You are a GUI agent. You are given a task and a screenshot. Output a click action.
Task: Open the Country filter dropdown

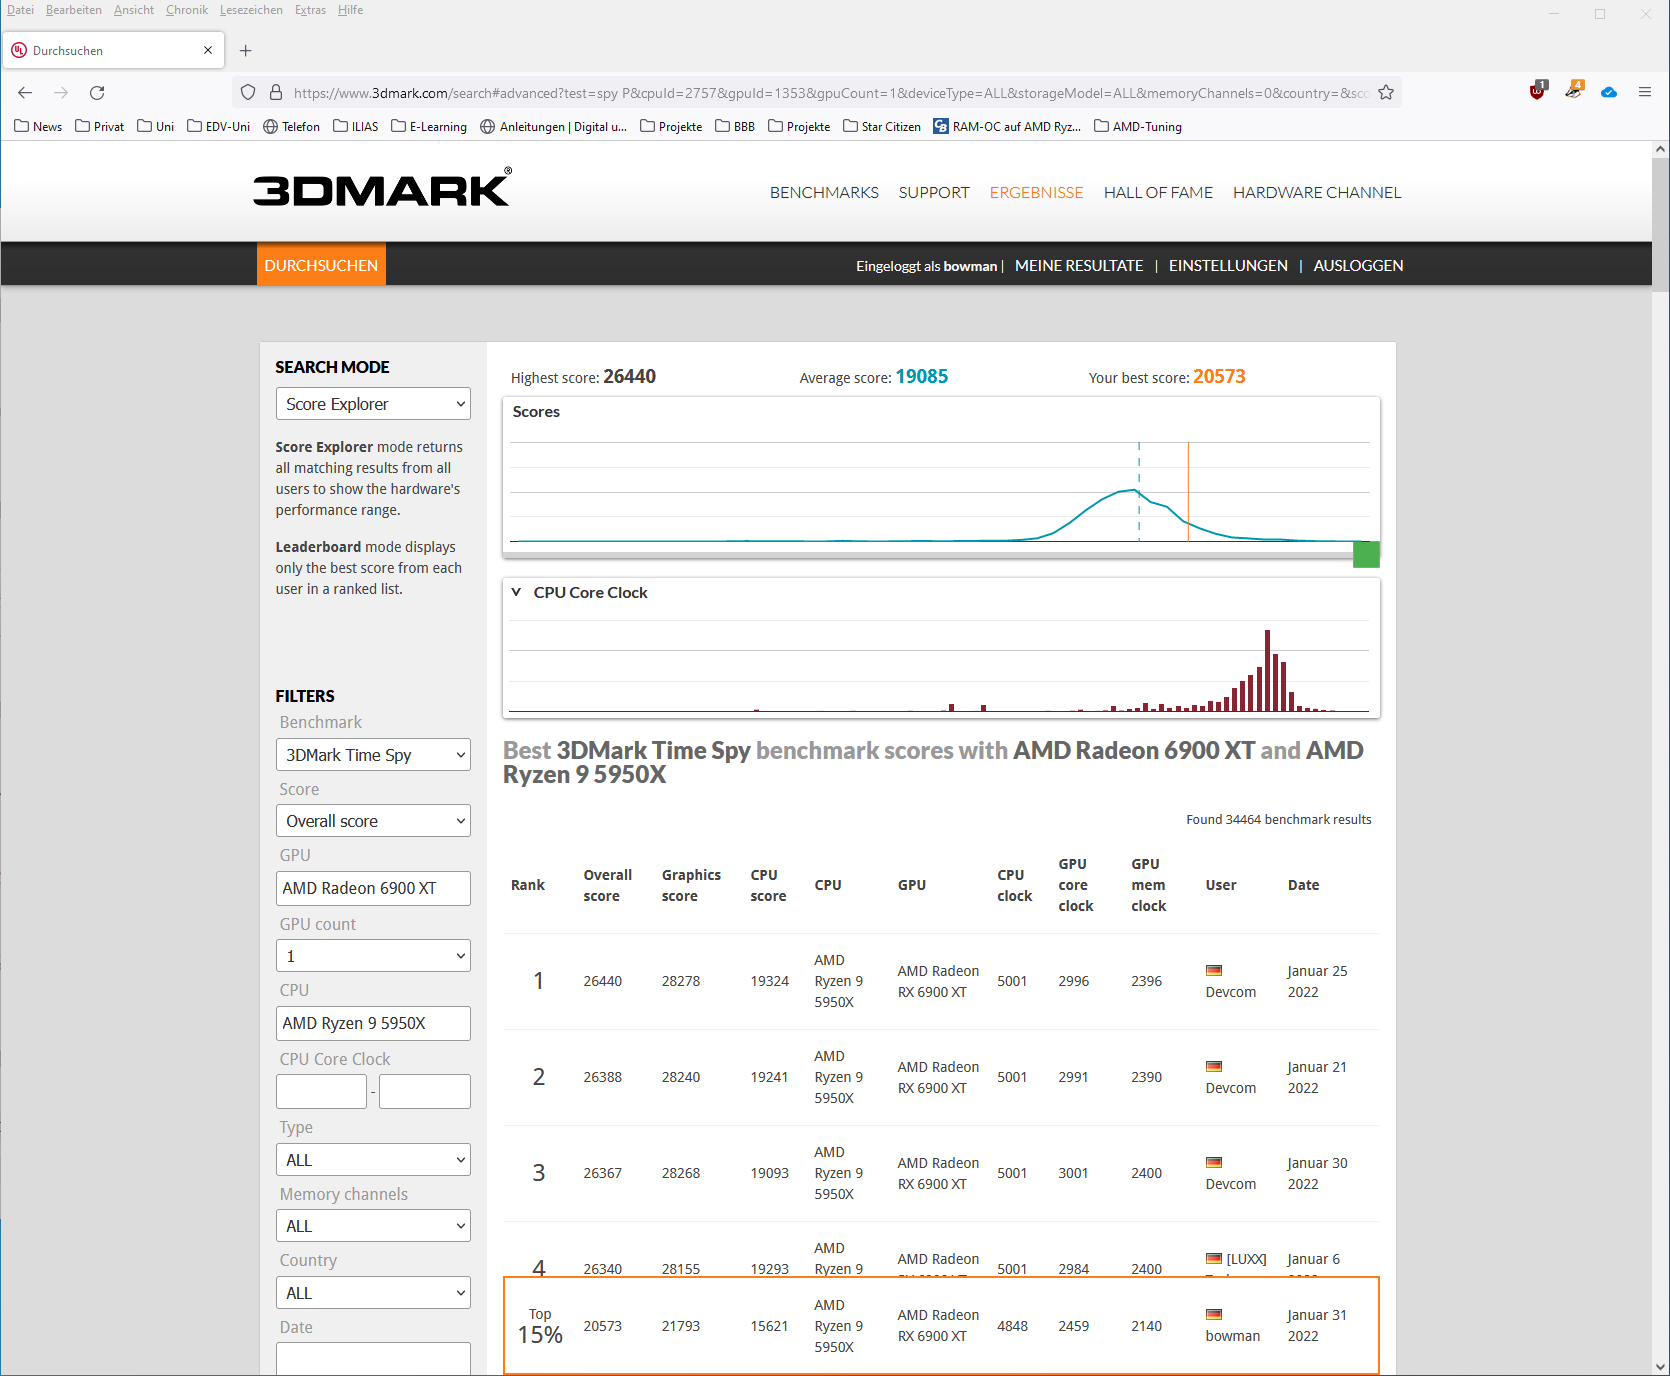click(x=373, y=1293)
